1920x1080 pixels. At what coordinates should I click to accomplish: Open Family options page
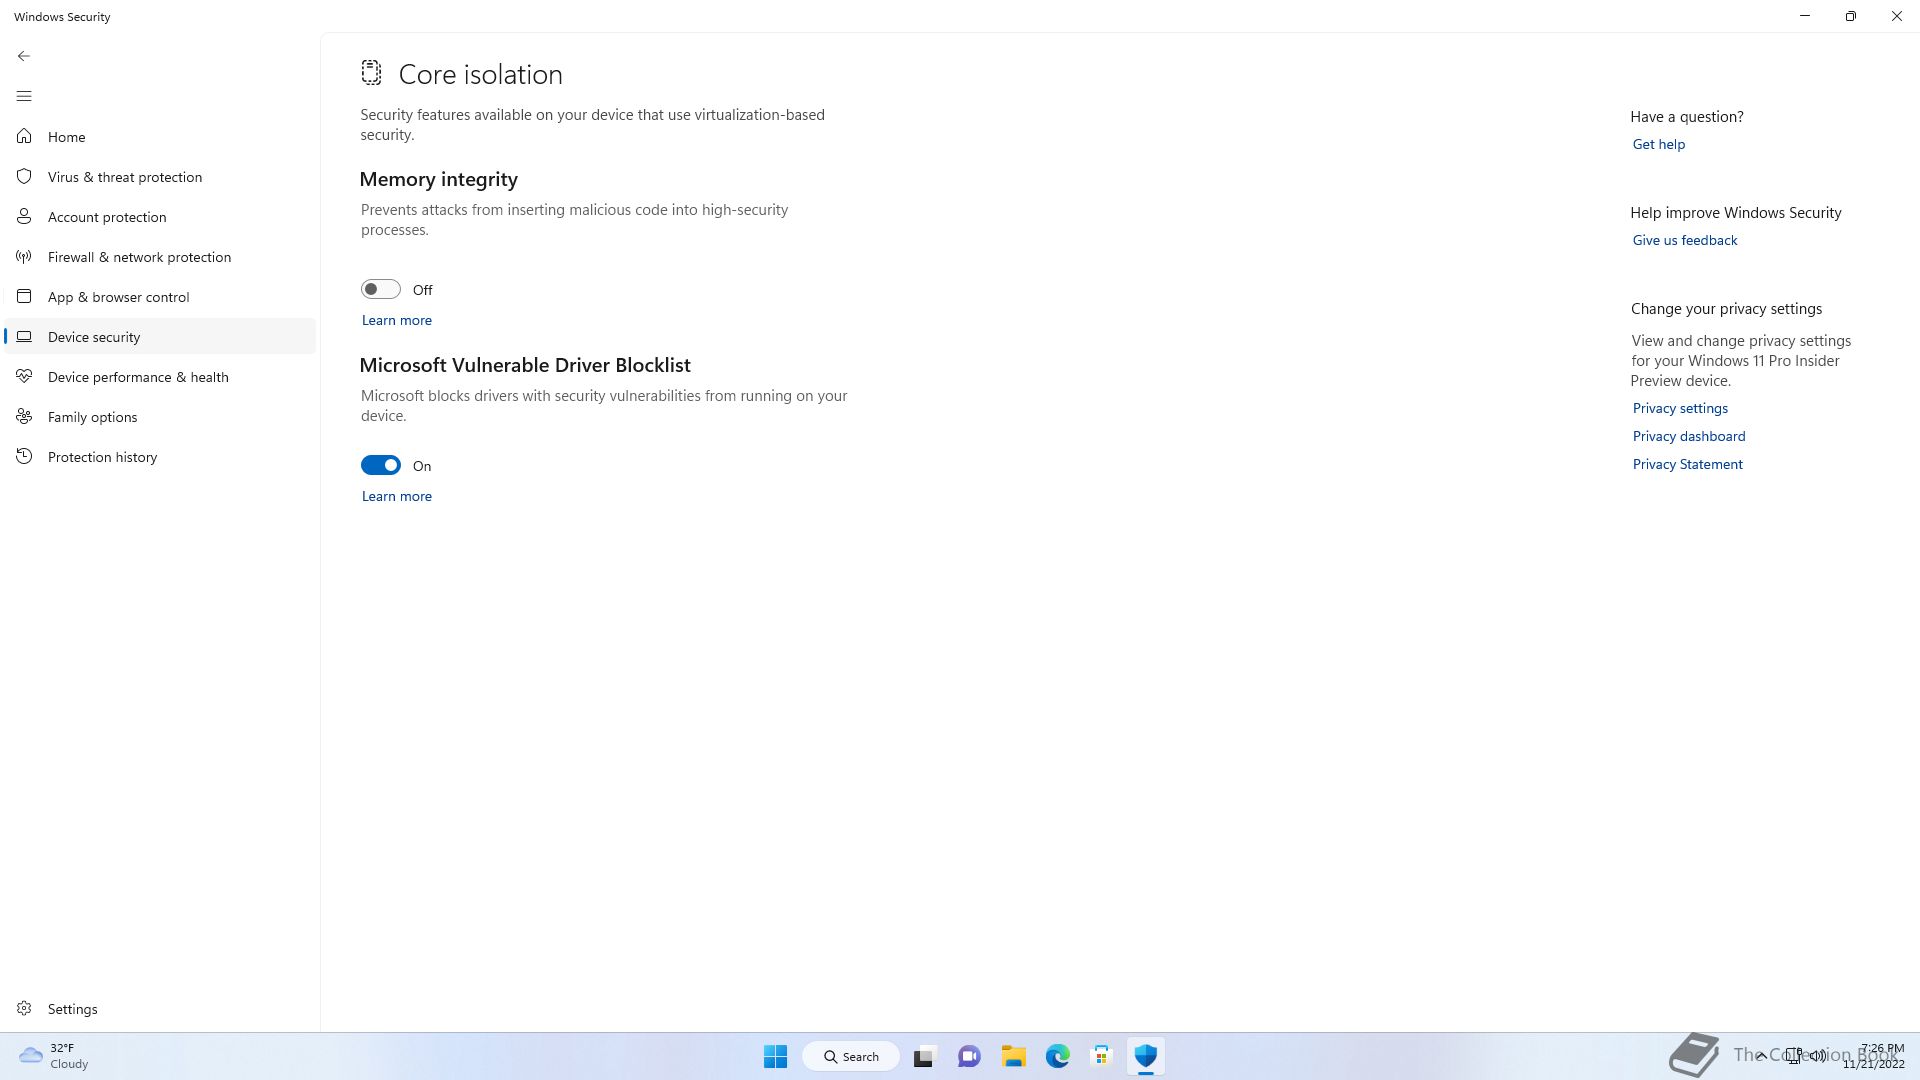pos(160,416)
